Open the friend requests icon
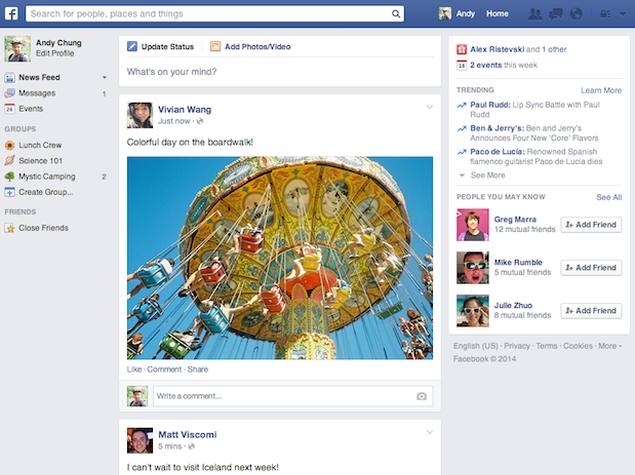The height and width of the screenshot is (475, 635). (535, 14)
